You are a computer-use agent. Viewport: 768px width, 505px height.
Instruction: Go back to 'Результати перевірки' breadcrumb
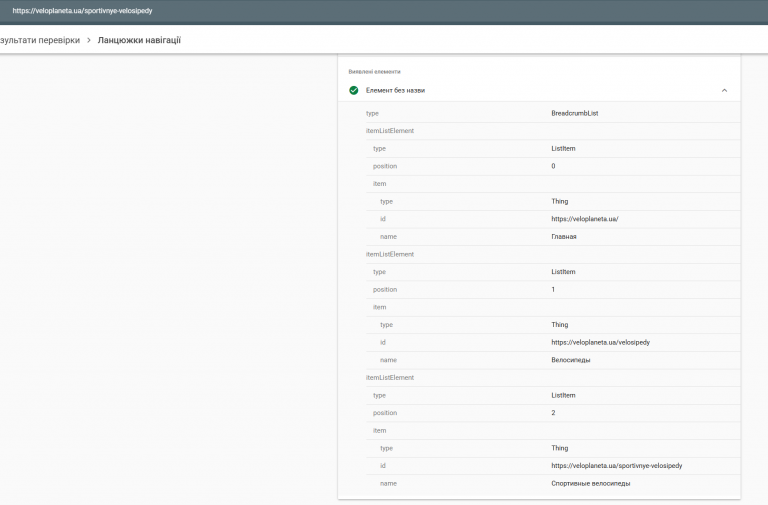40,40
